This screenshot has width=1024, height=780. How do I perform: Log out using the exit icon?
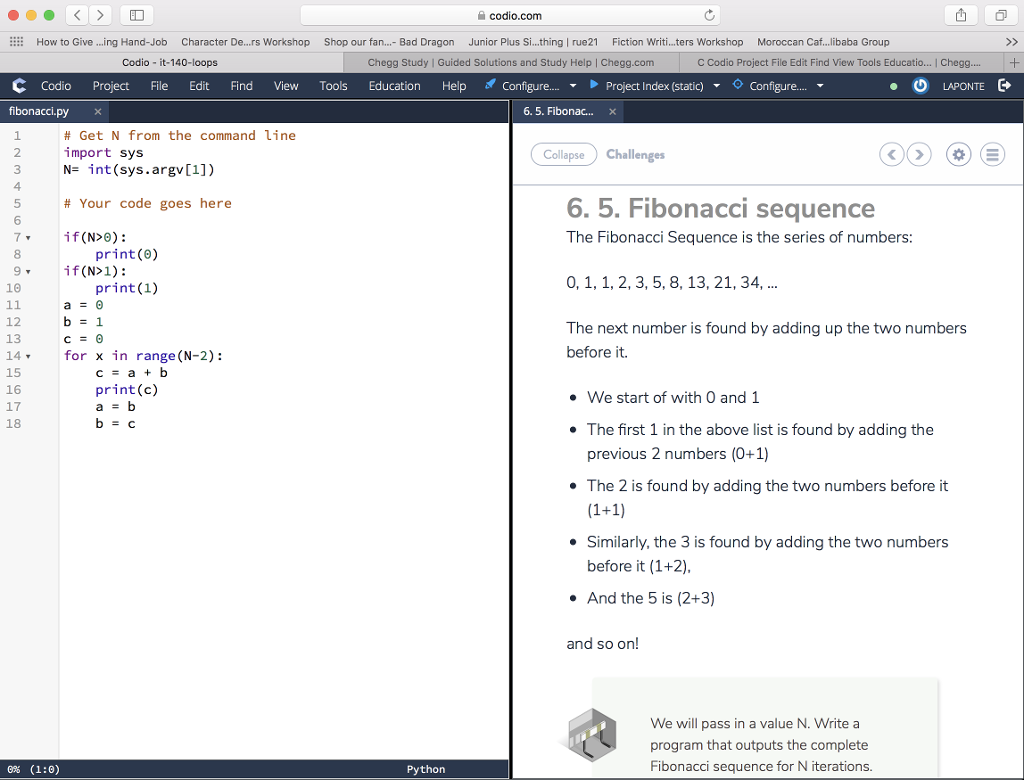[x=1004, y=86]
